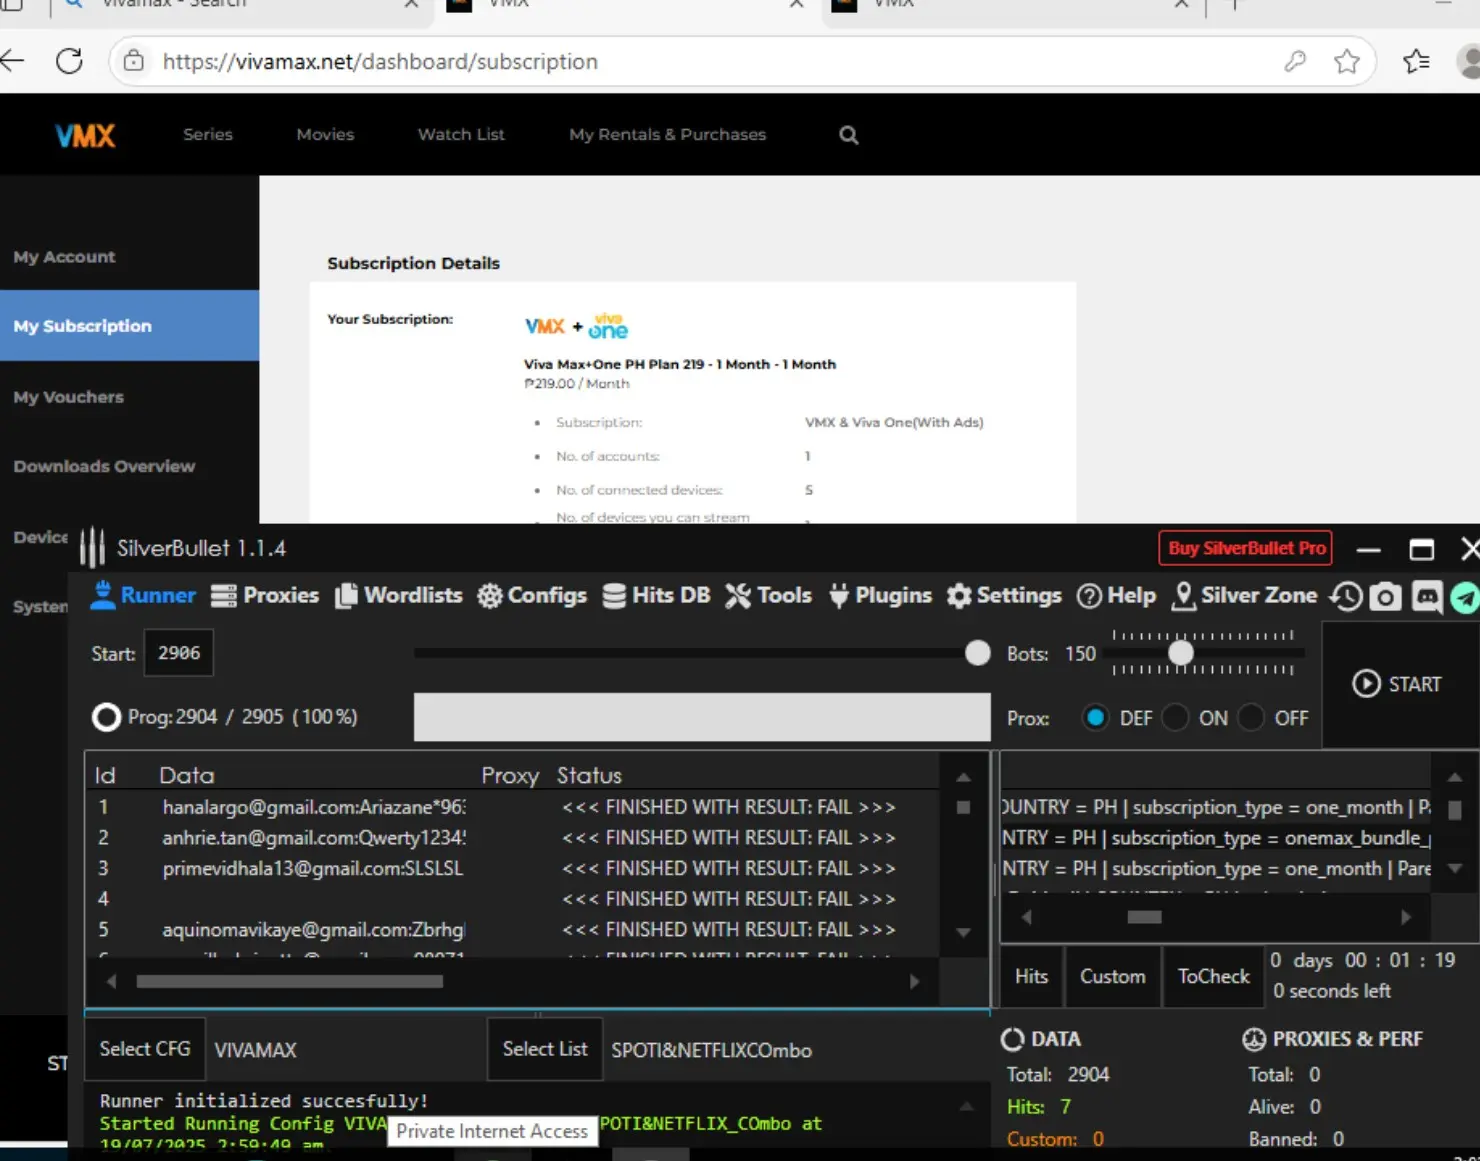Click the Start value field showing 2906
This screenshot has width=1480, height=1161.
179,653
